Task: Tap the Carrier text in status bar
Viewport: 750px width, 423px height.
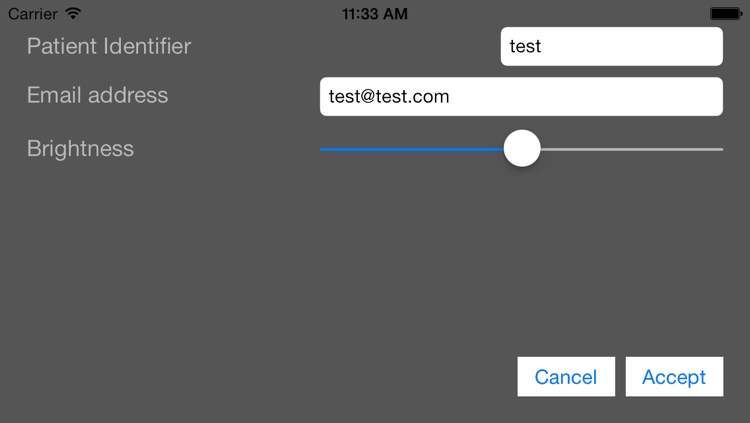Action: coord(33,14)
